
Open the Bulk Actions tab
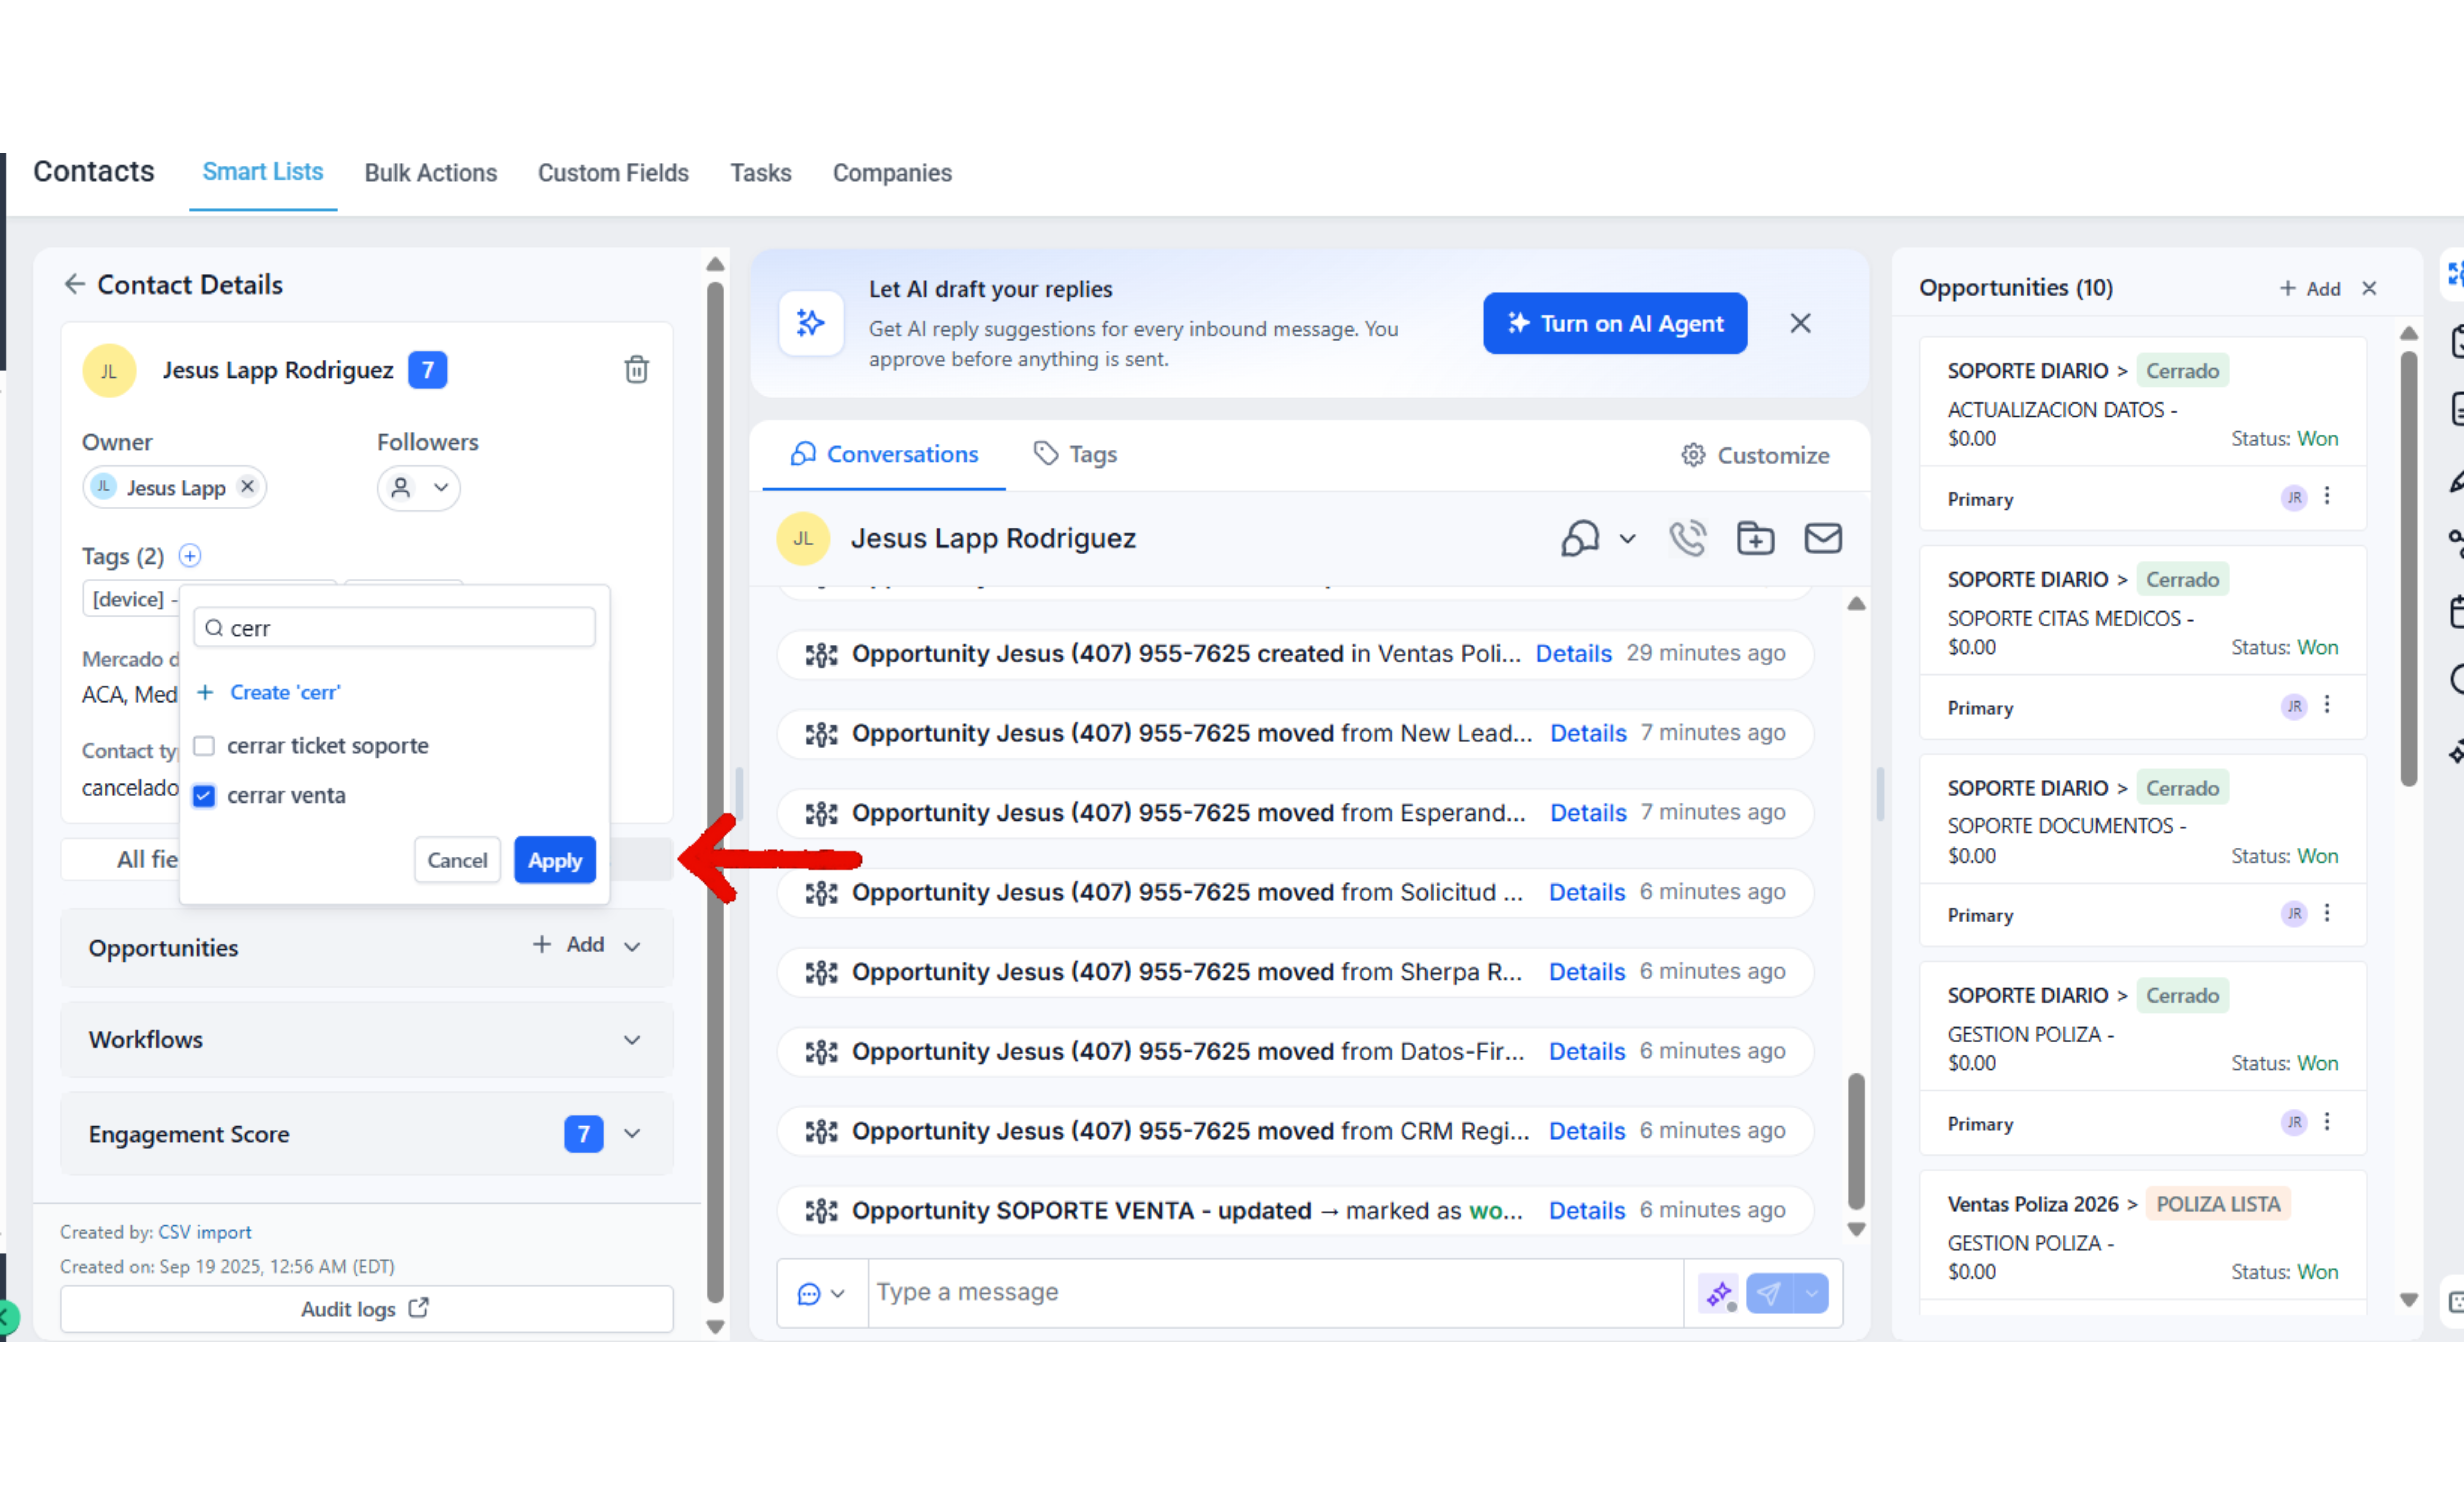[431, 173]
